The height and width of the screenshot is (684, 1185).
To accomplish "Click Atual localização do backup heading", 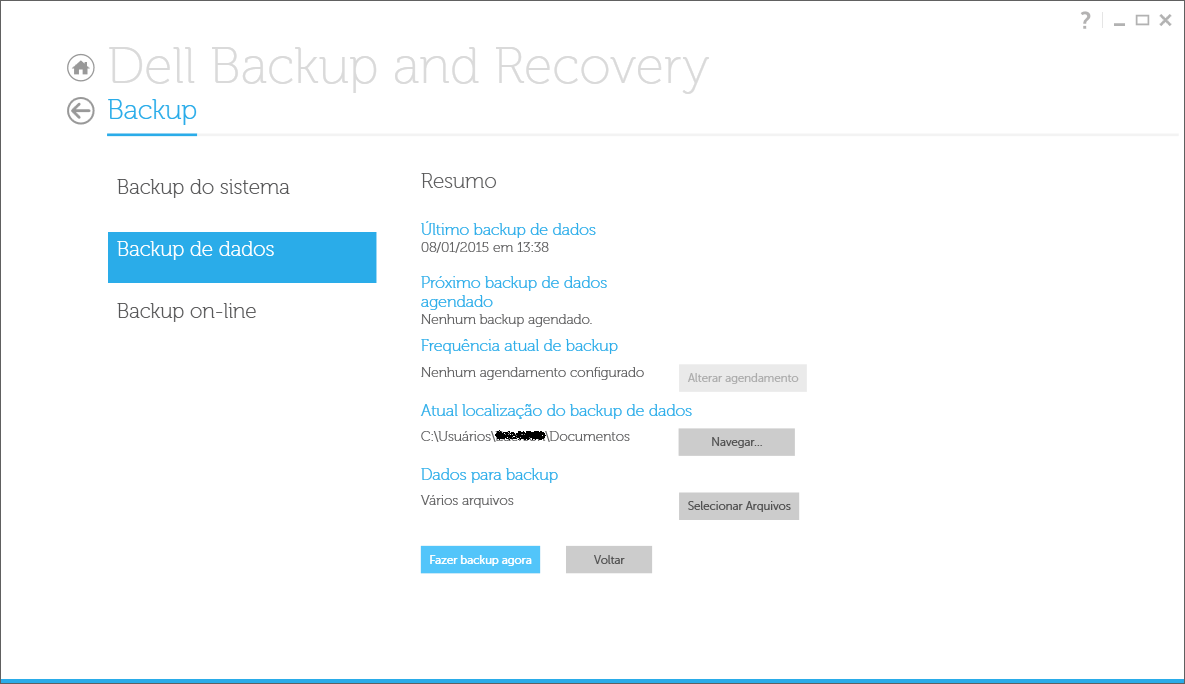I will pyautogui.click(x=556, y=410).
